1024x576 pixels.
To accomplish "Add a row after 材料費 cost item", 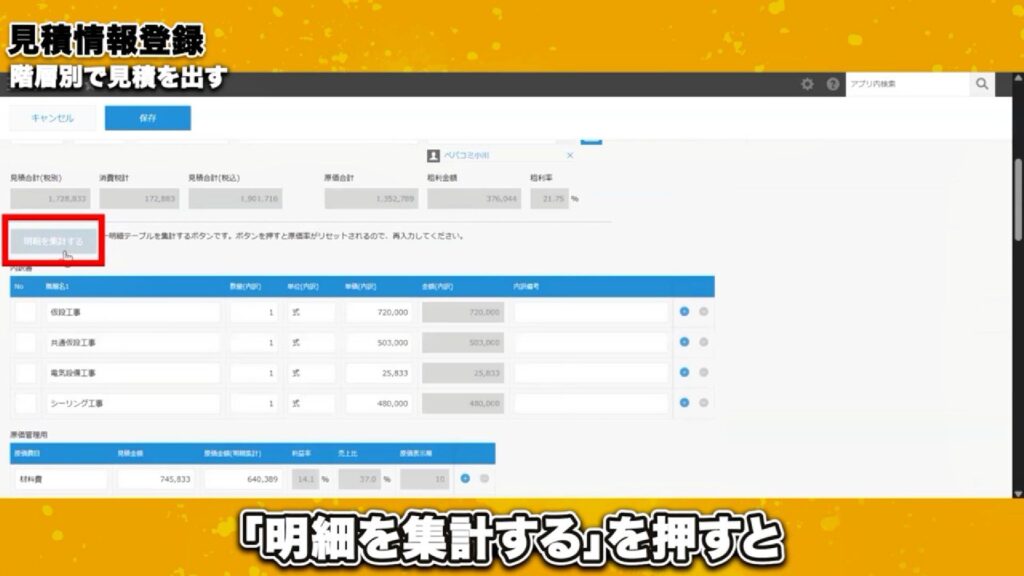I will [x=465, y=478].
